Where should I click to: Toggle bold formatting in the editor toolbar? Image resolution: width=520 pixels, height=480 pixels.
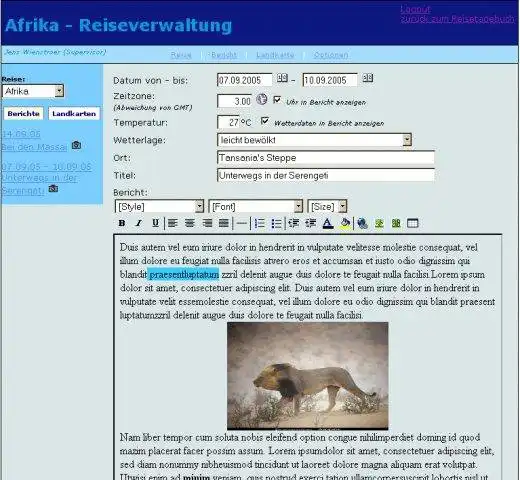coord(122,223)
